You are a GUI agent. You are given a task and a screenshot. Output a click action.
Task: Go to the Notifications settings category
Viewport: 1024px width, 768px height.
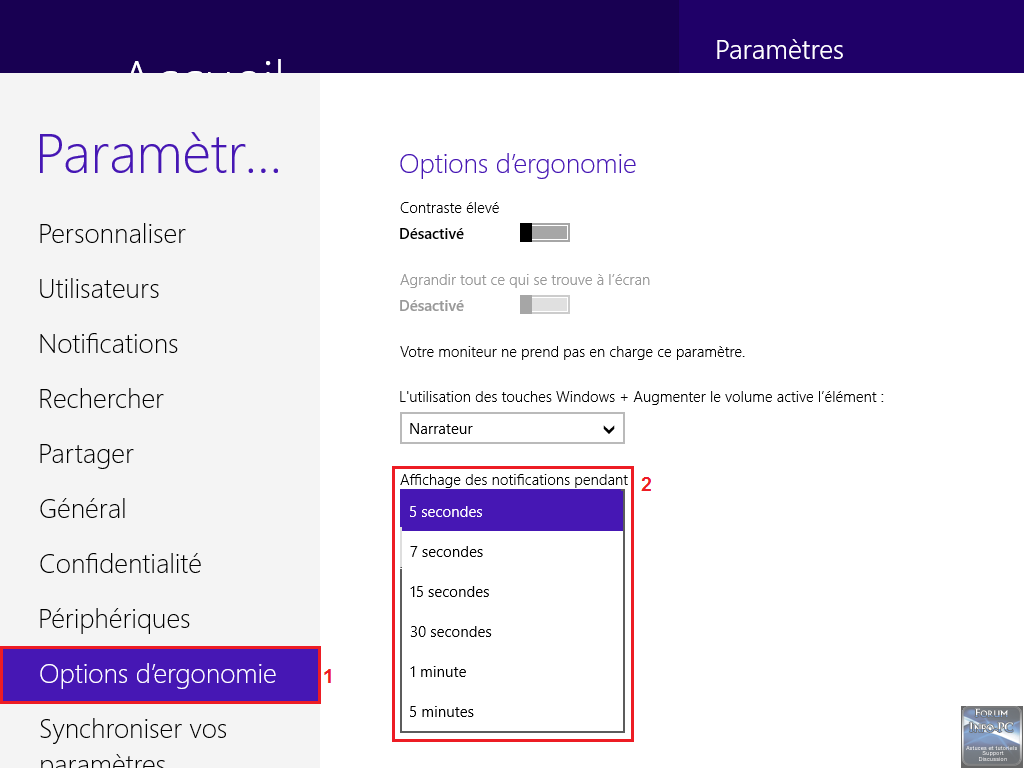108,344
